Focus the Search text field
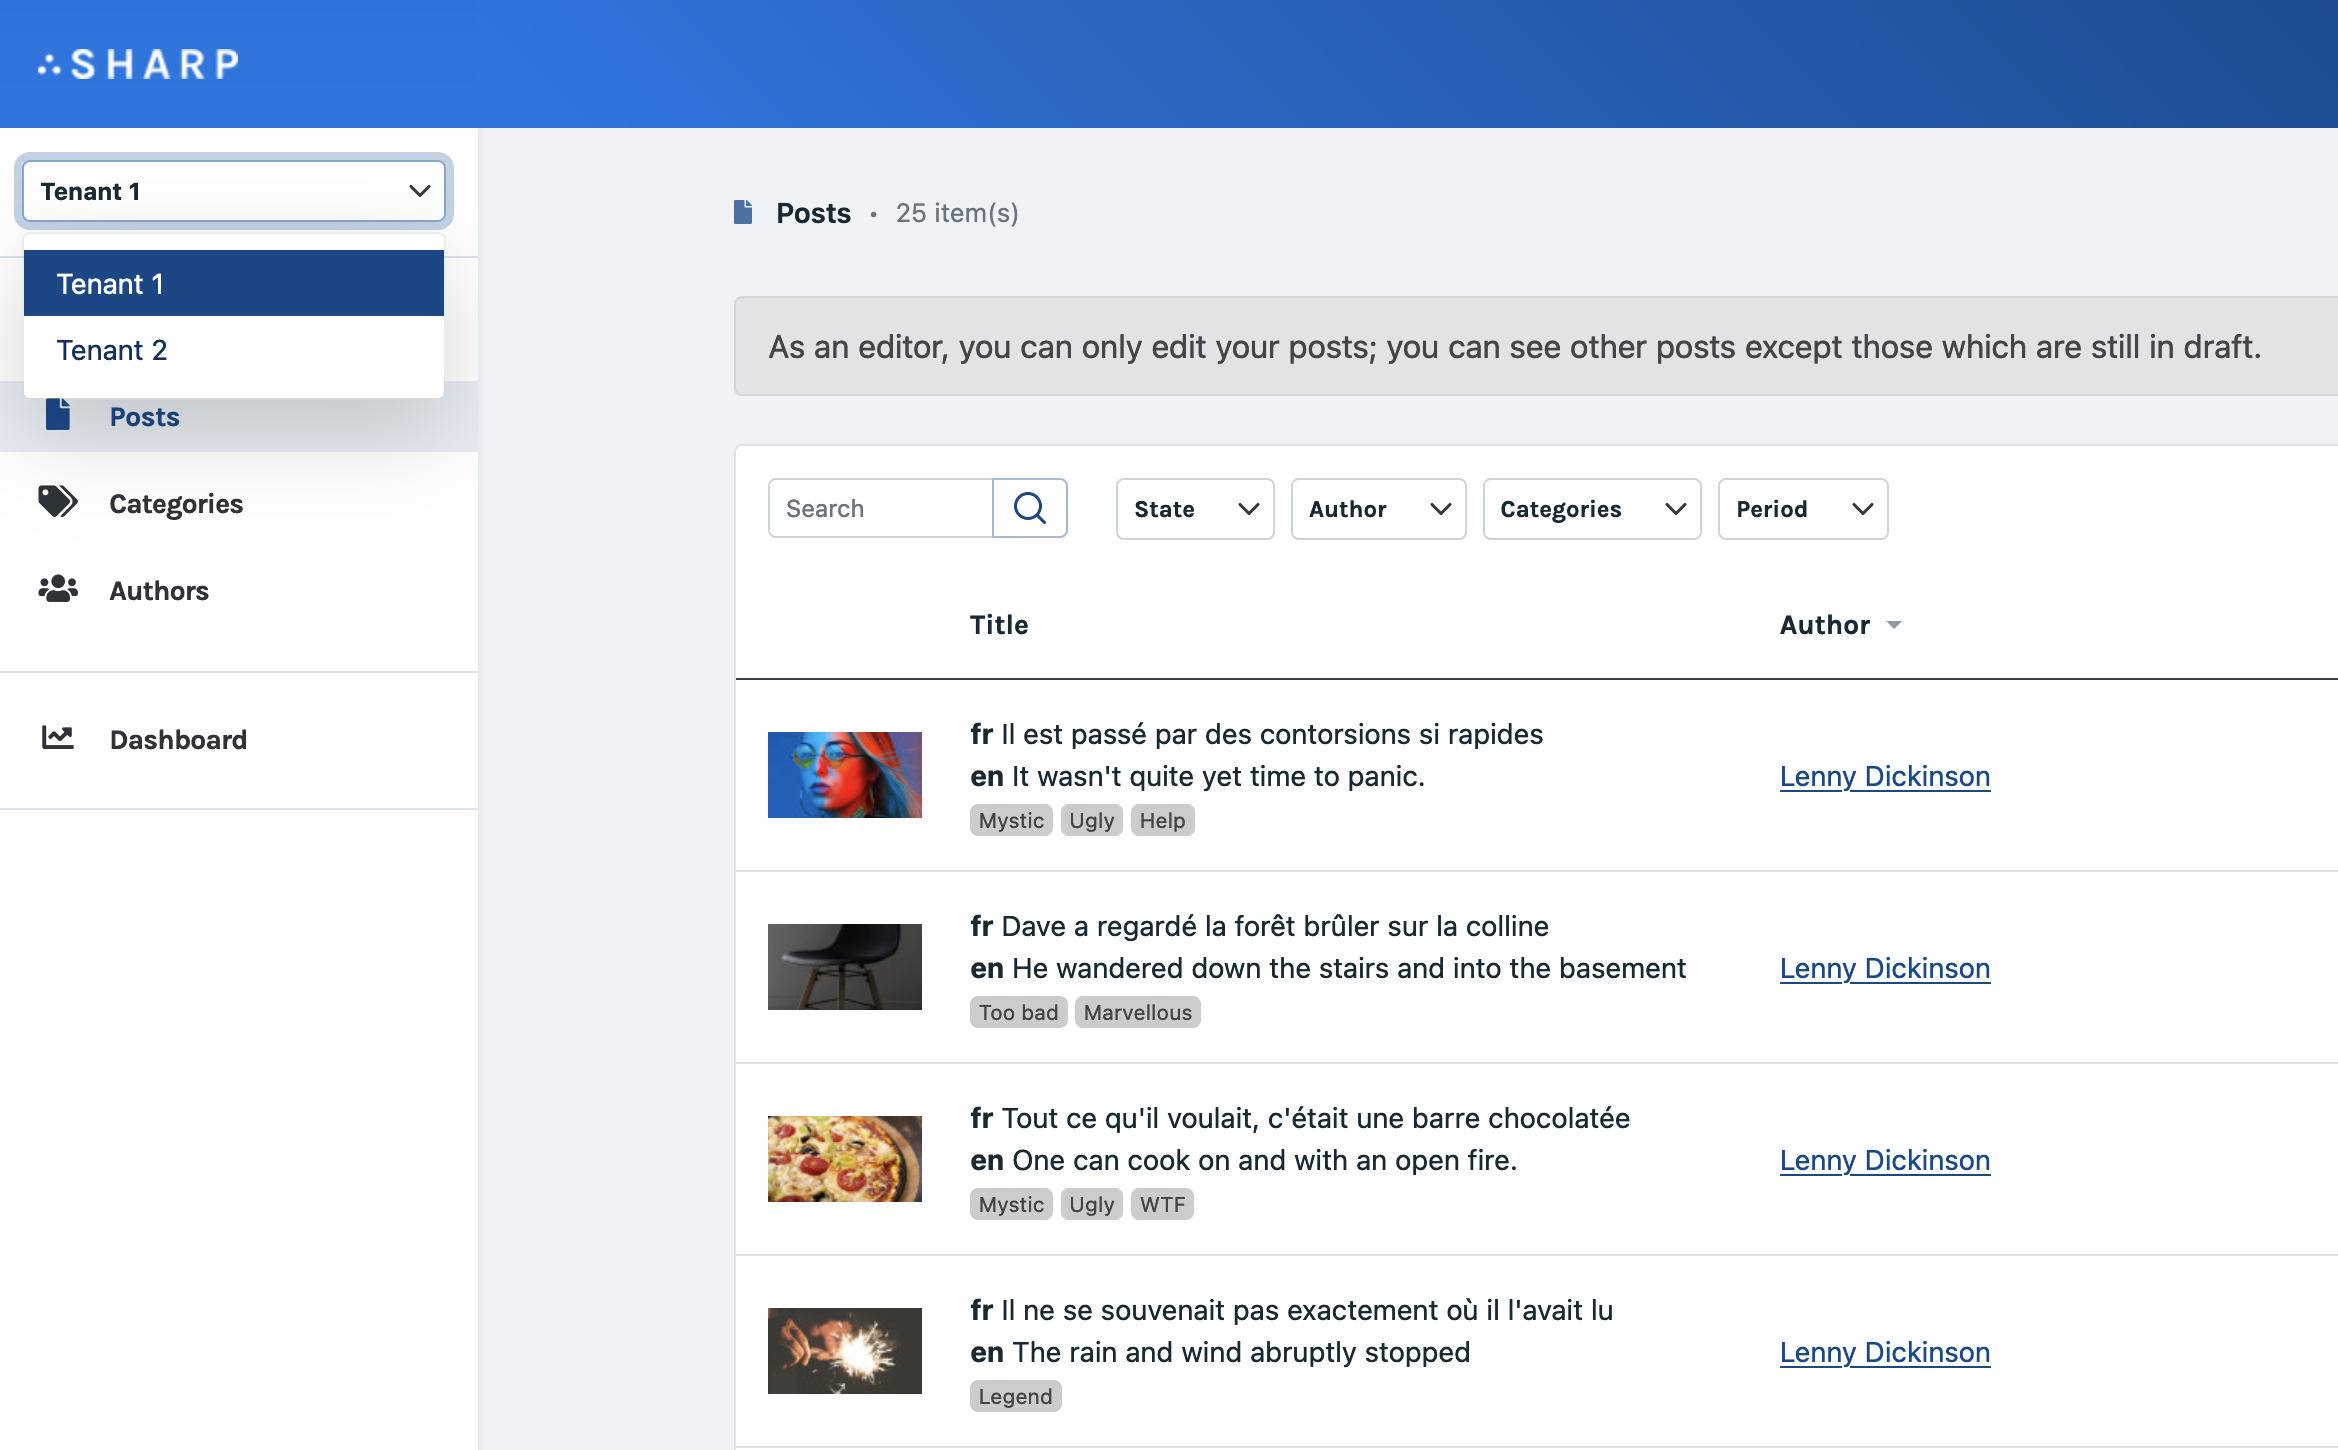Screen dimensions: 2338x1450 click(880, 508)
